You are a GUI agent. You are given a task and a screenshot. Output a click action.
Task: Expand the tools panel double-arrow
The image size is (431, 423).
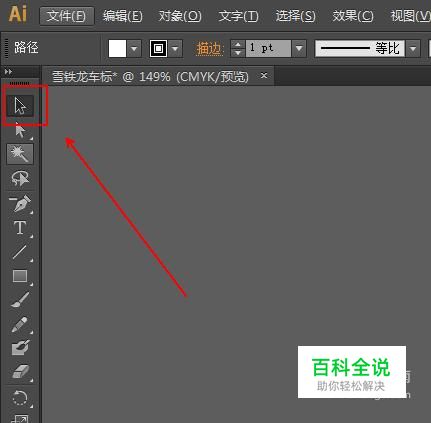click(x=8, y=72)
